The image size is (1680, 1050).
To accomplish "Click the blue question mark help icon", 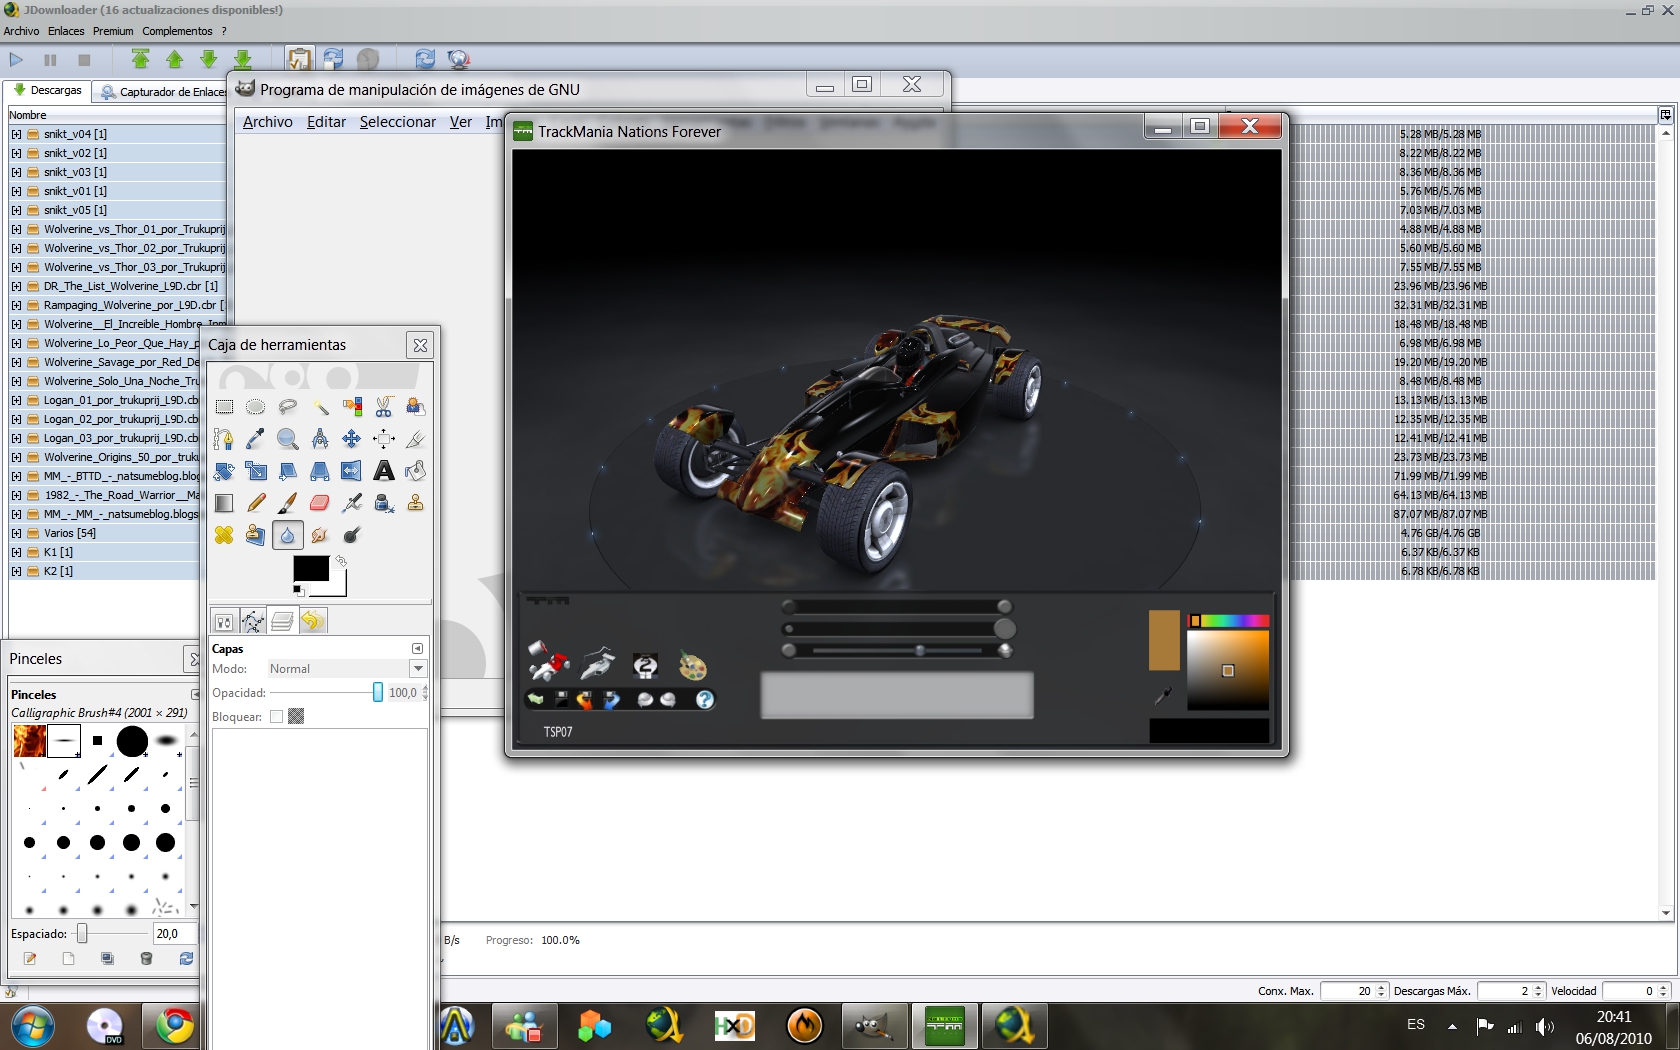I will pyautogui.click(x=705, y=700).
